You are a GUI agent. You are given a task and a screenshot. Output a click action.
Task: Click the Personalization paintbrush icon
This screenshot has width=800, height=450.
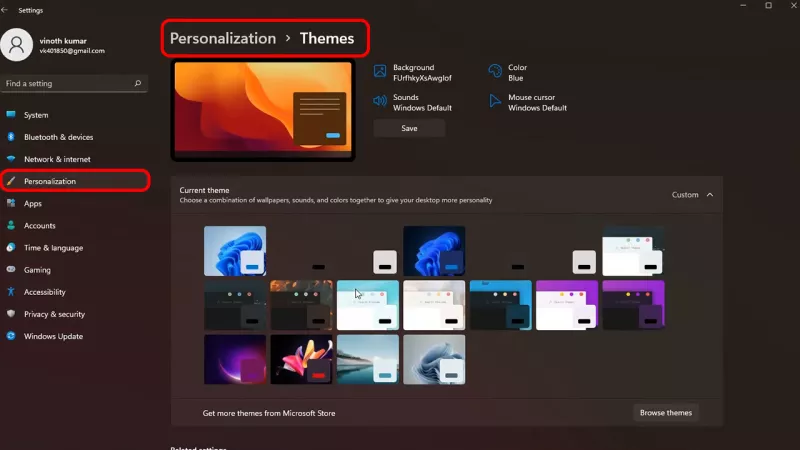click(11, 181)
